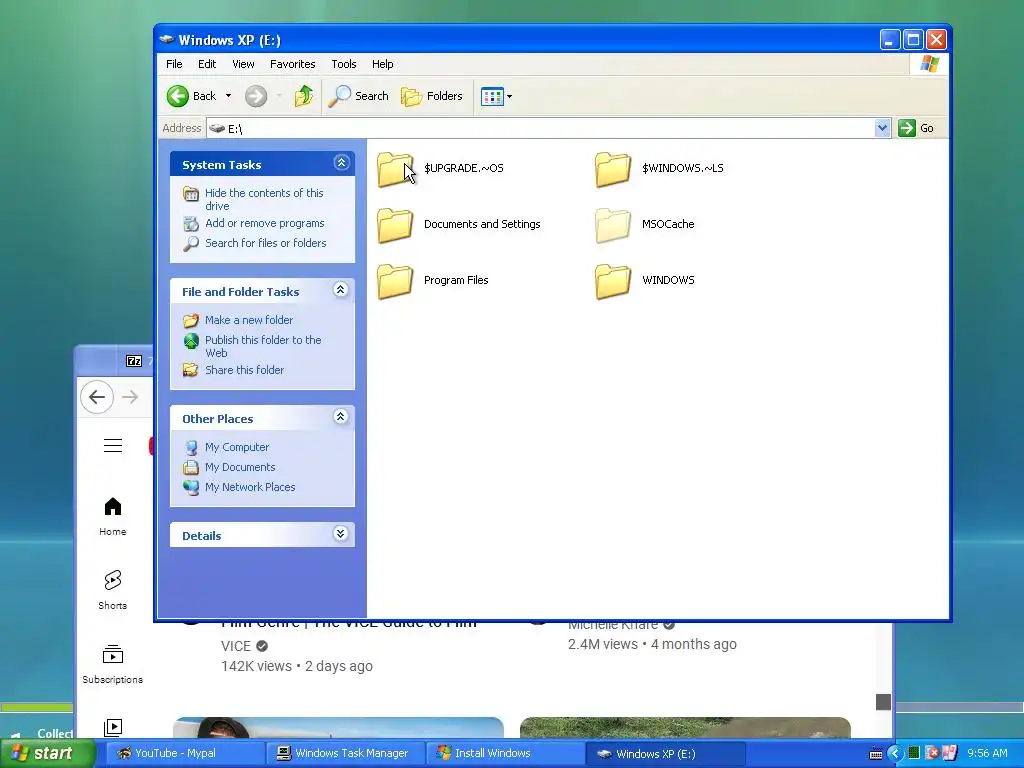Click Make a new folder

(x=249, y=320)
